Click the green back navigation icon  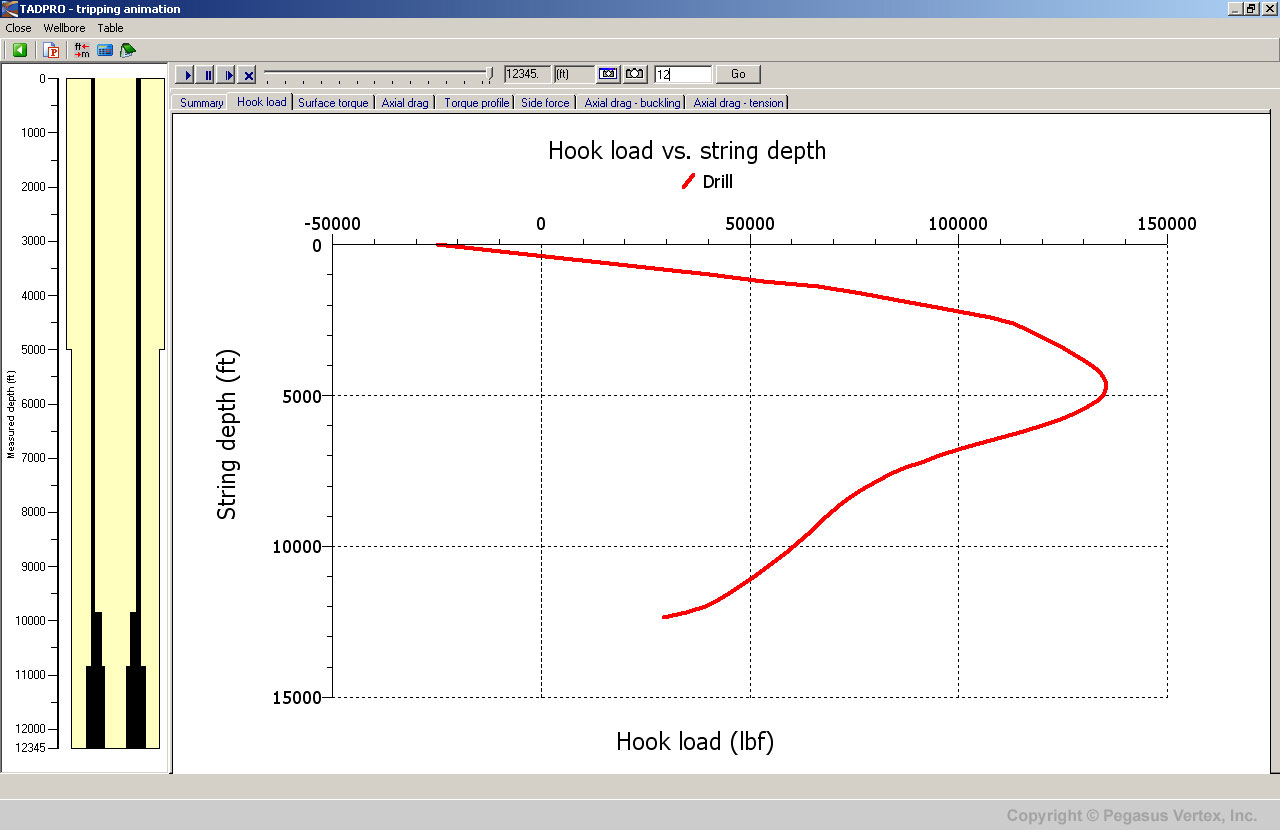[20, 50]
